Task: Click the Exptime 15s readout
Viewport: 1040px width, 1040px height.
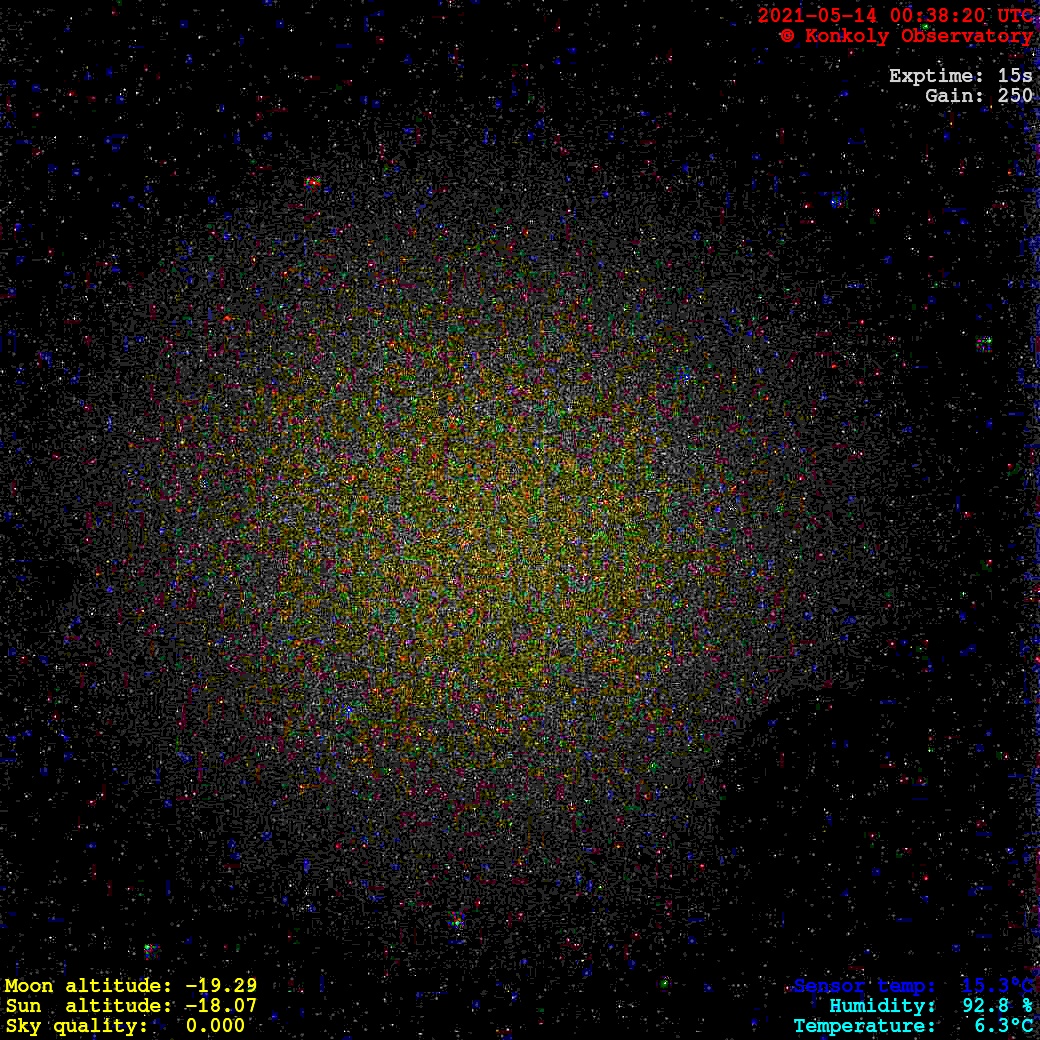Action: point(960,76)
